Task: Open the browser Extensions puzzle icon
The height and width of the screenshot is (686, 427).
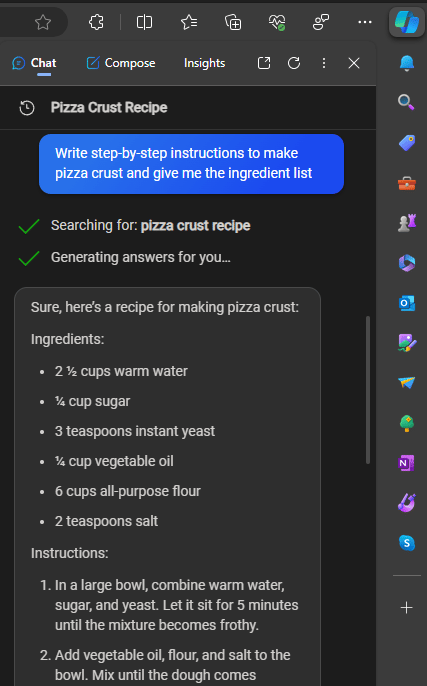Action: coord(96,22)
